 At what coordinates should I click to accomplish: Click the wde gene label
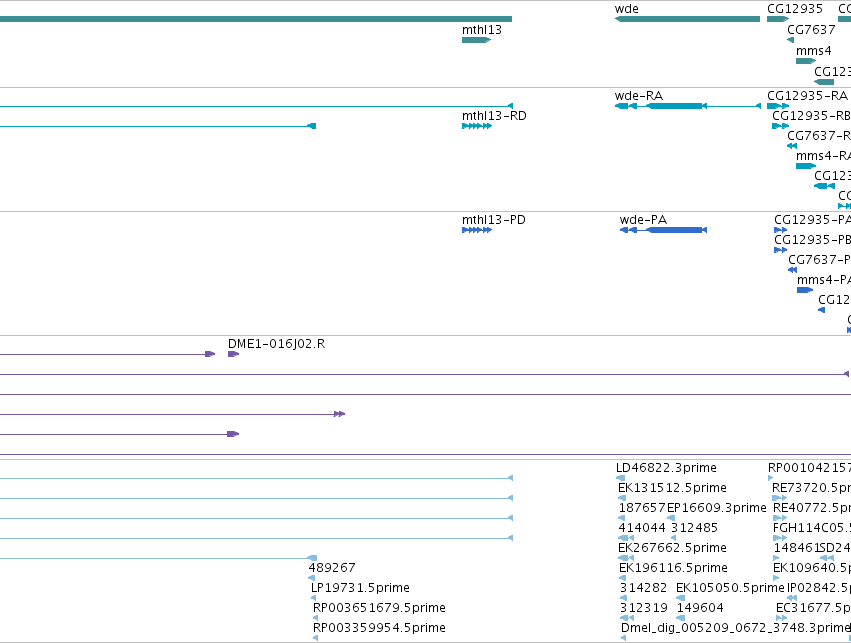click(x=626, y=9)
